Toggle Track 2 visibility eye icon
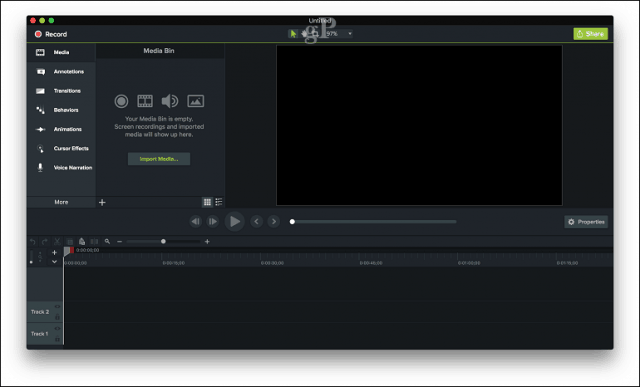 [58, 307]
